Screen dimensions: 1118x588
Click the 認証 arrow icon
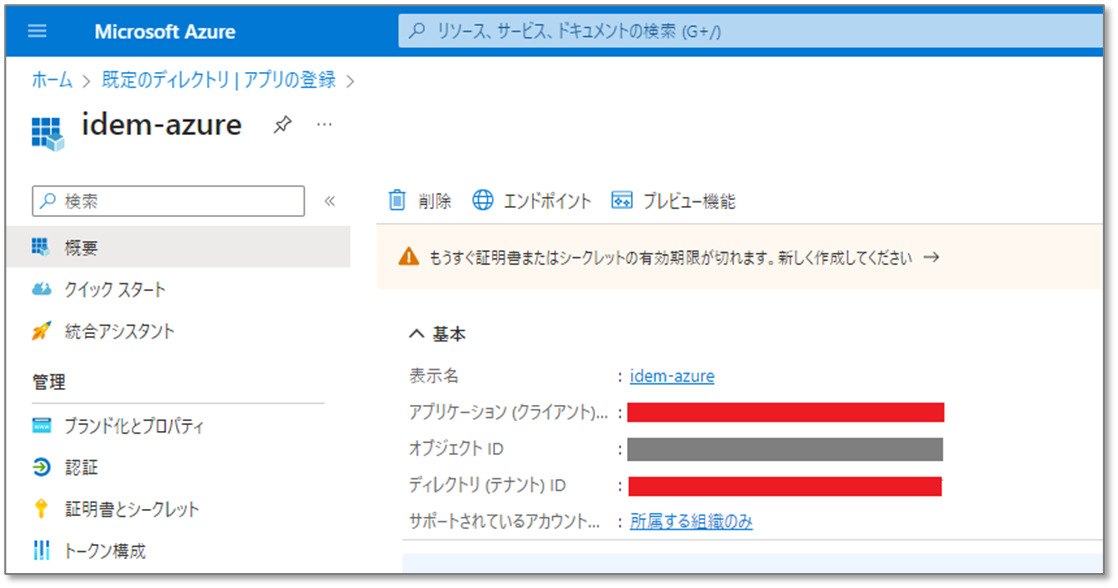click(x=41, y=468)
